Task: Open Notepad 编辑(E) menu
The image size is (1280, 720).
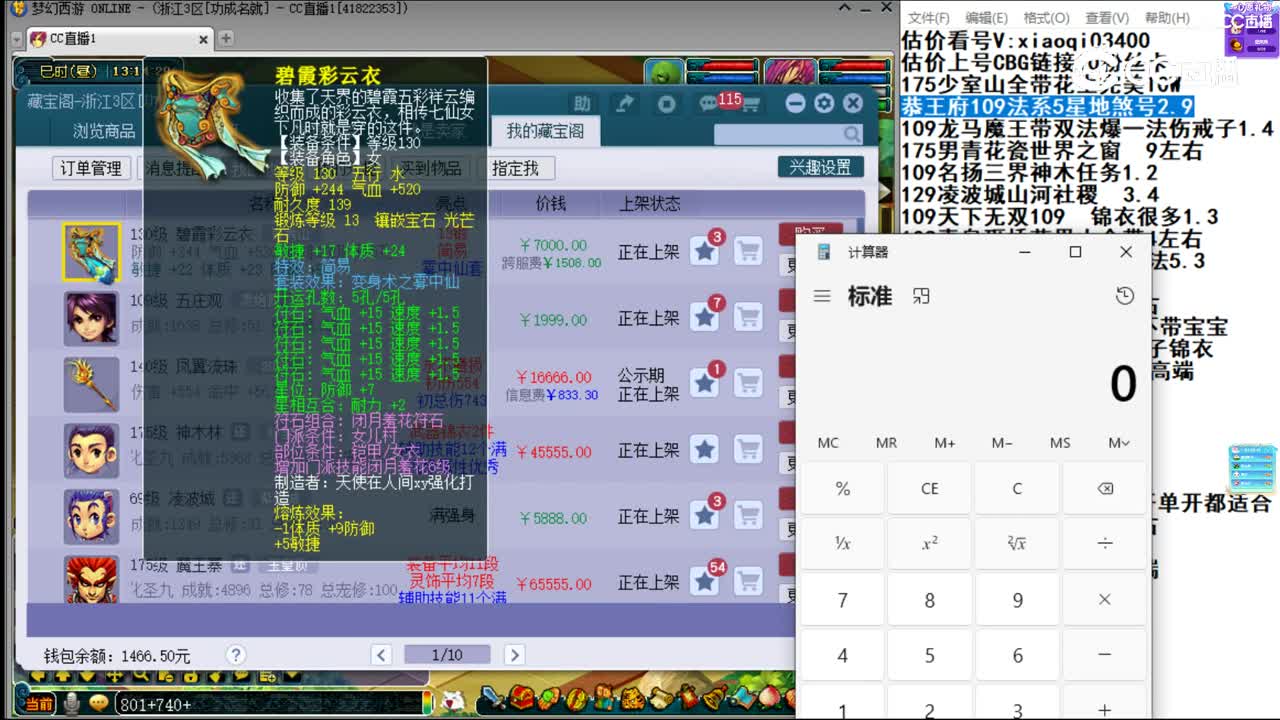Action: coord(986,18)
